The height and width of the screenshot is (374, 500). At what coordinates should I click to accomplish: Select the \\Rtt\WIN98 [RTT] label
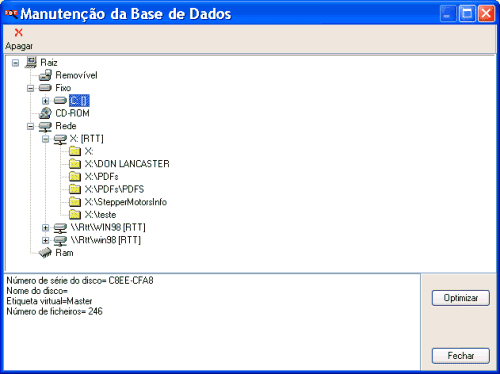click(108, 227)
